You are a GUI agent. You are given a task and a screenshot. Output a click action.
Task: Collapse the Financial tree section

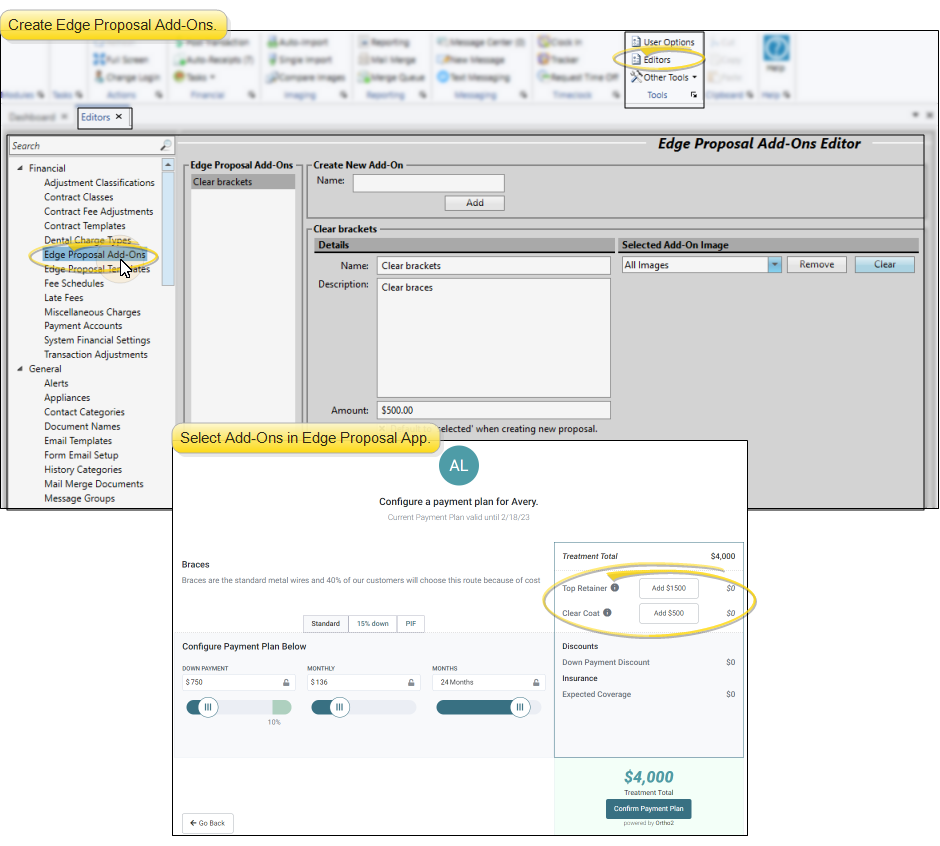coord(20,168)
